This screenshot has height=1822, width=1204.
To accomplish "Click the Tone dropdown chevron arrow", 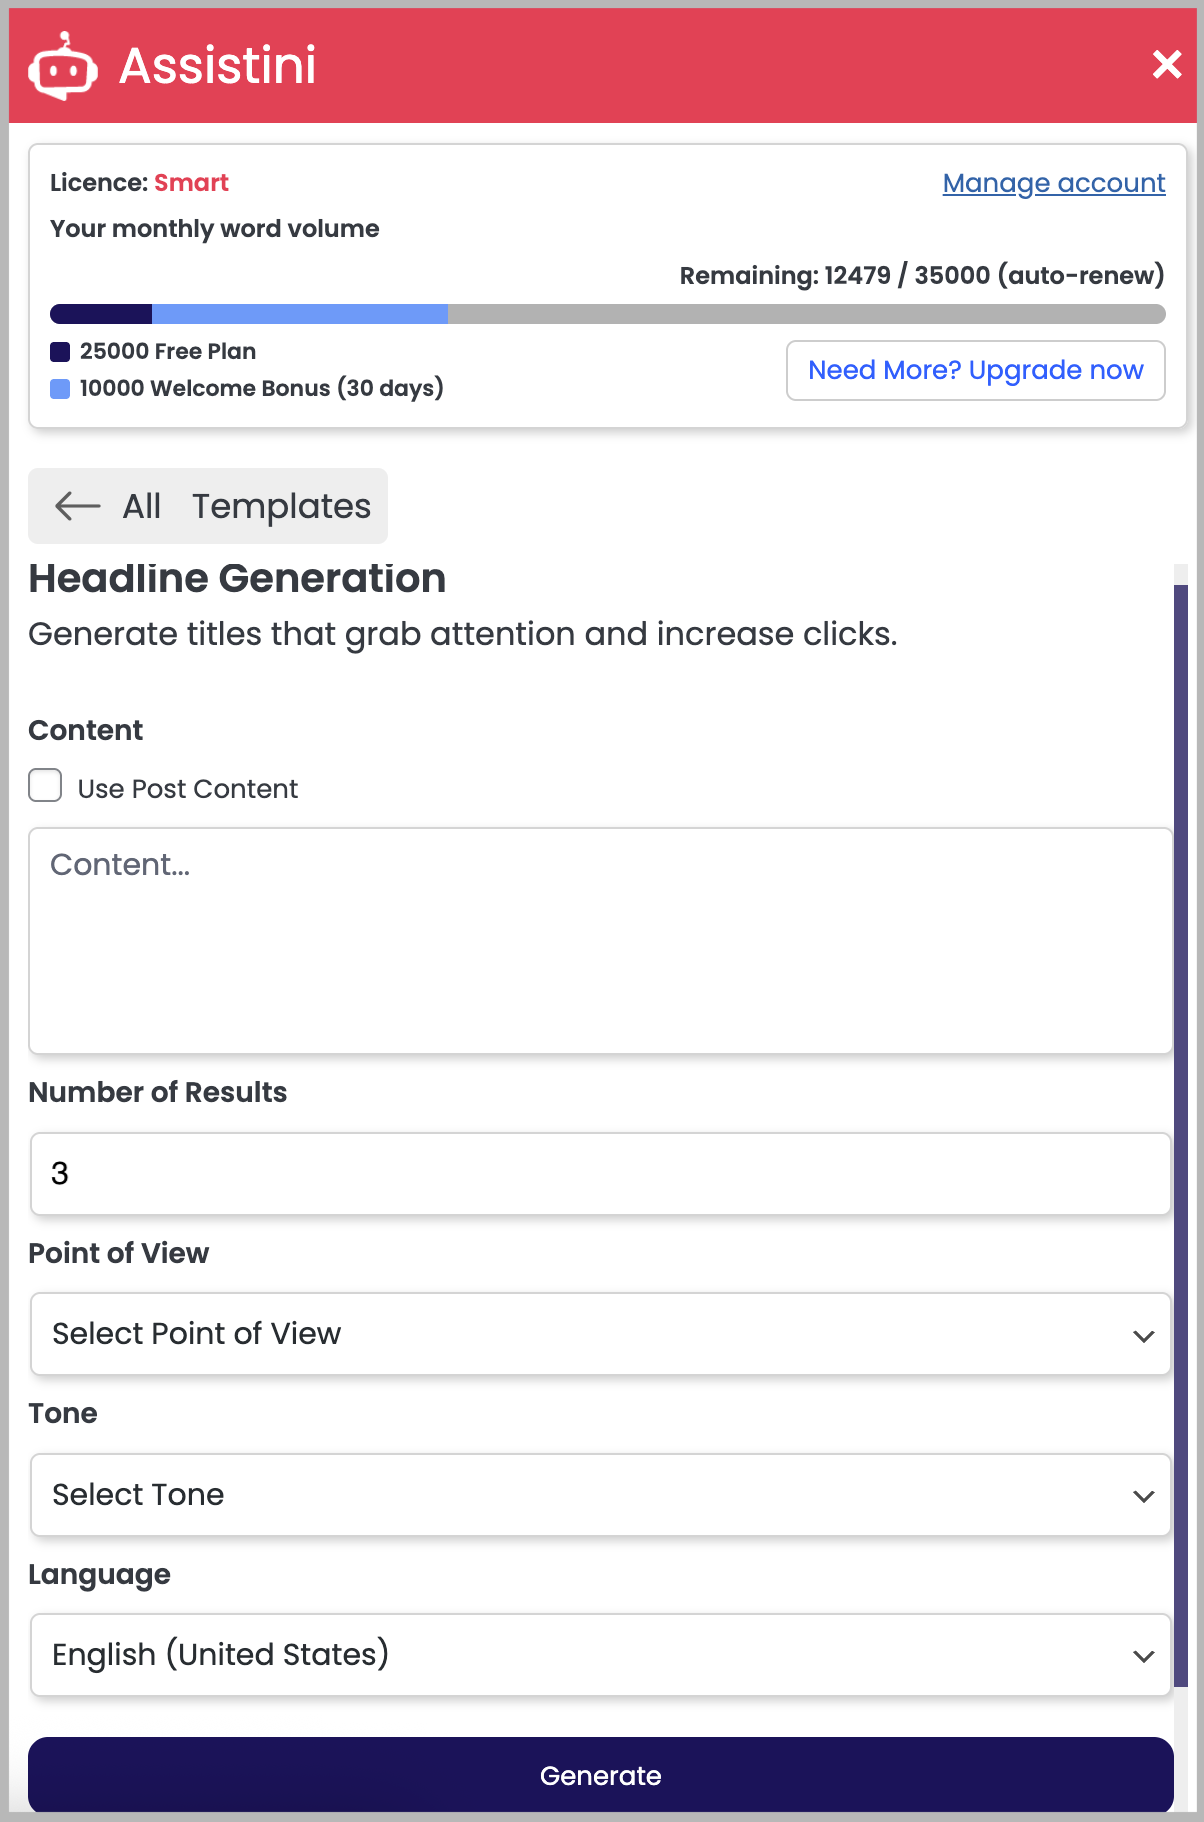I will pyautogui.click(x=1144, y=1496).
